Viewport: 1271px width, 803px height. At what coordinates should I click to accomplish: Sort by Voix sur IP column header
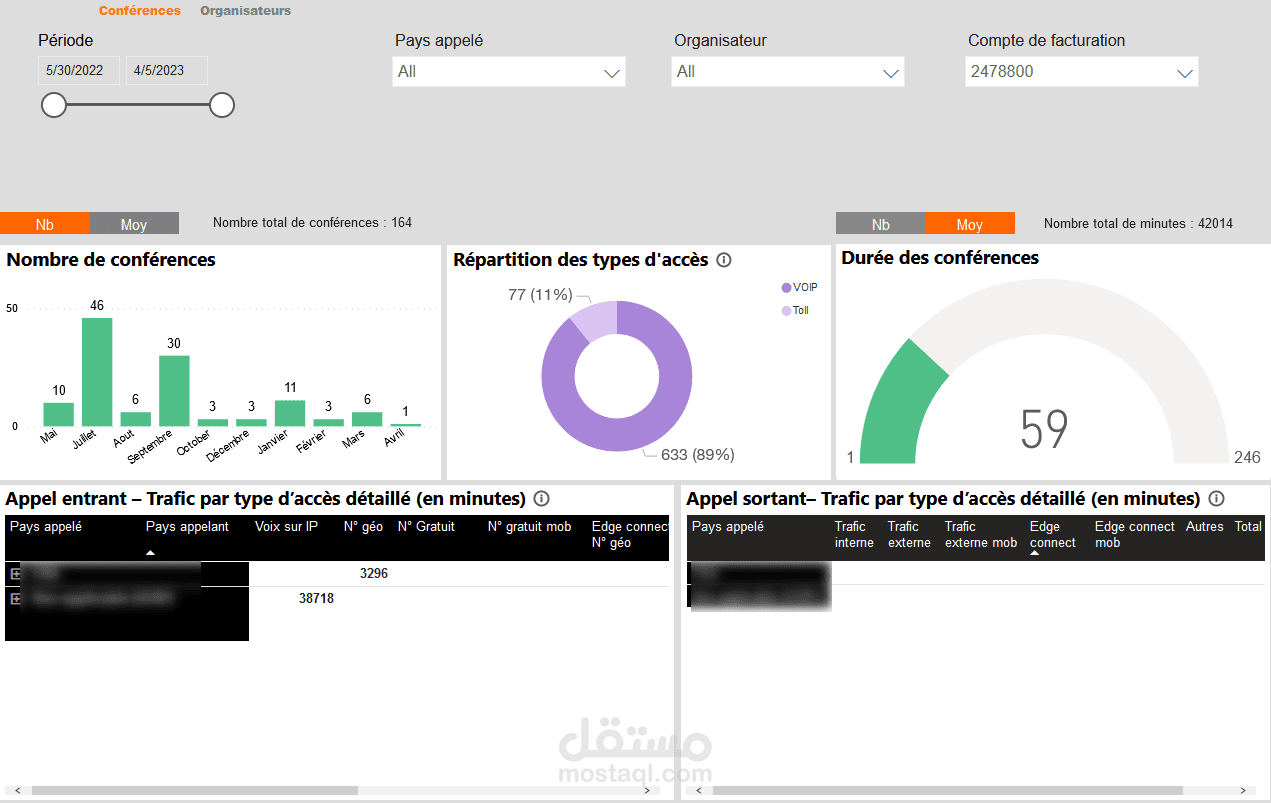pyautogui.click(x=286, y=527)
